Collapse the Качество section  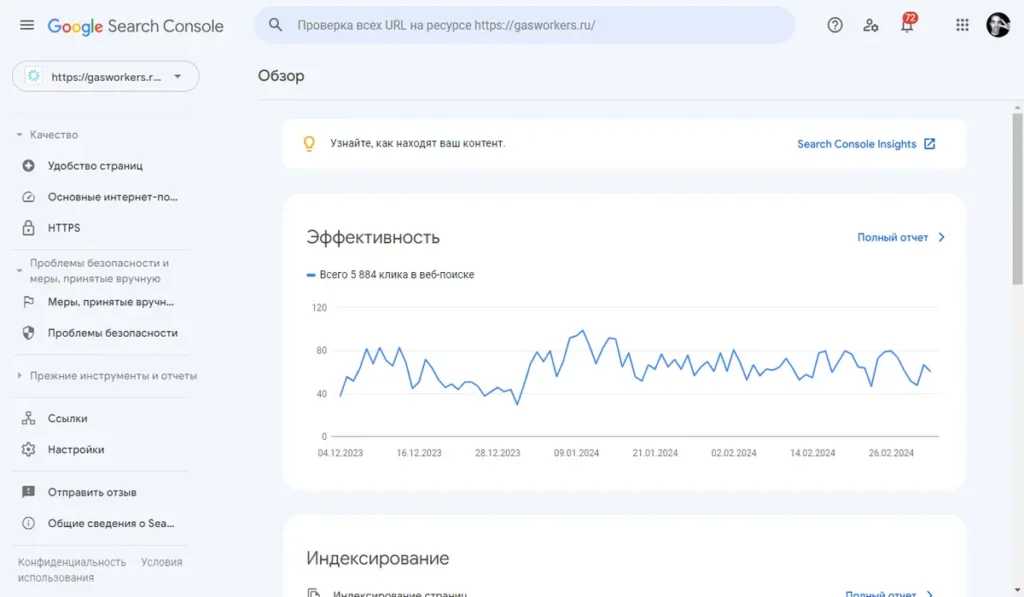pyautogui.click(x=19, y=135)
